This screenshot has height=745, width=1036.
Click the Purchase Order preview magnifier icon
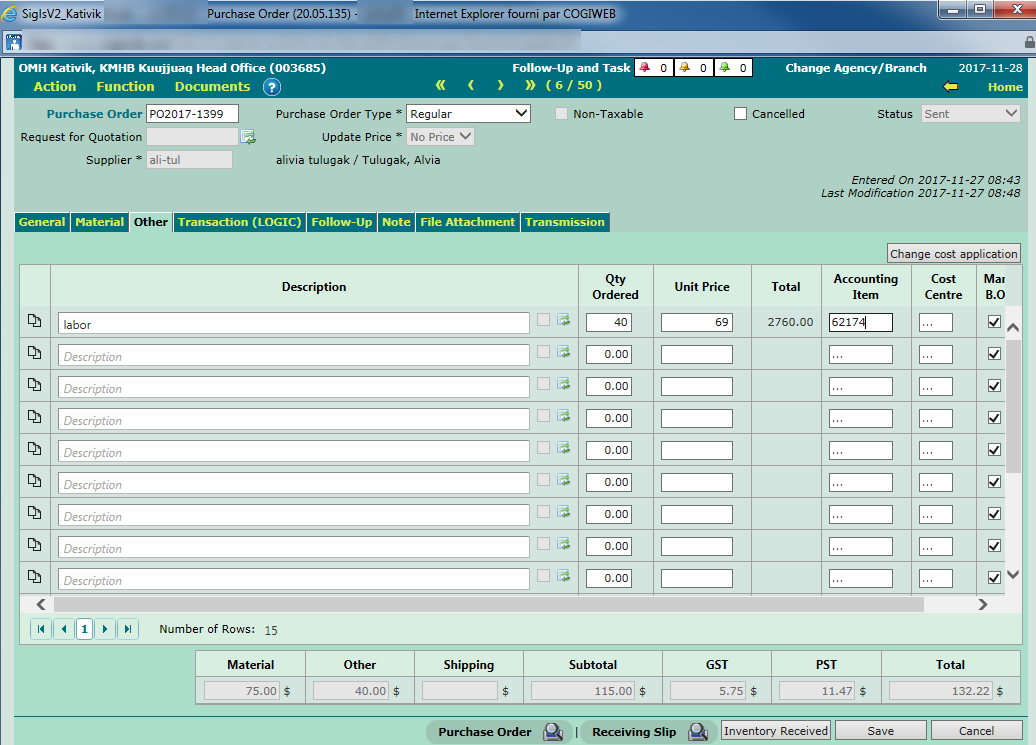pos(552,732)
